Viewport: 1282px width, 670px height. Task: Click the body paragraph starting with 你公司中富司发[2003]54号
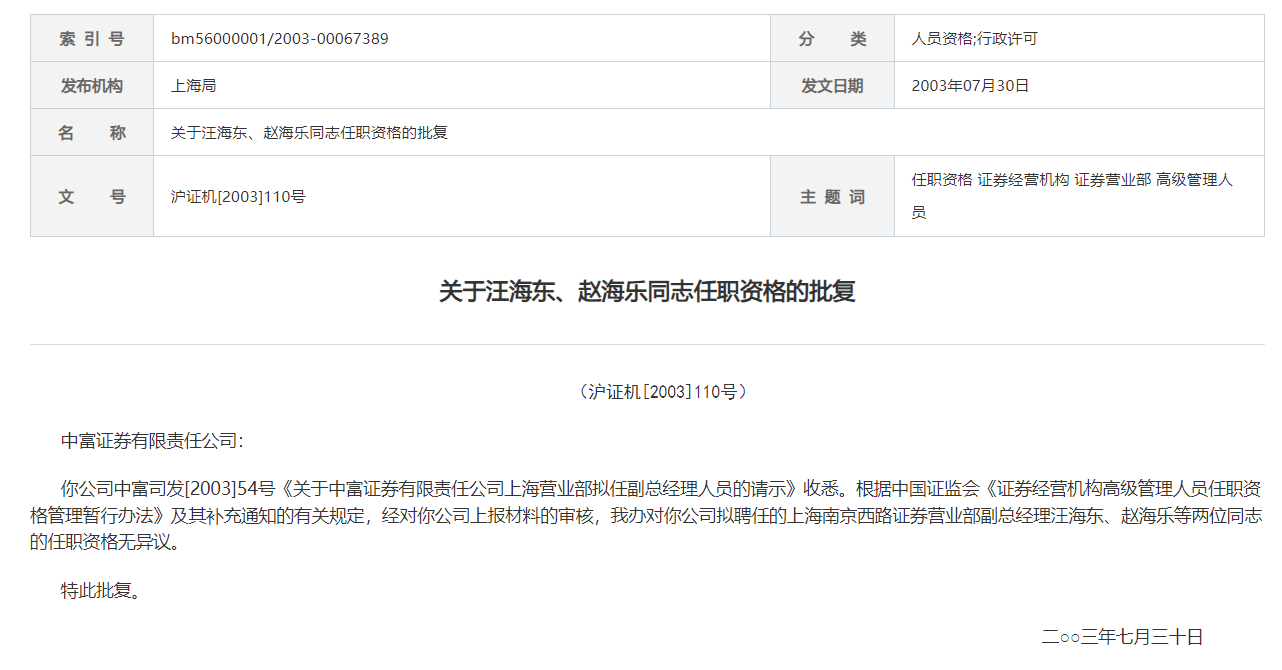click(646, 516)
